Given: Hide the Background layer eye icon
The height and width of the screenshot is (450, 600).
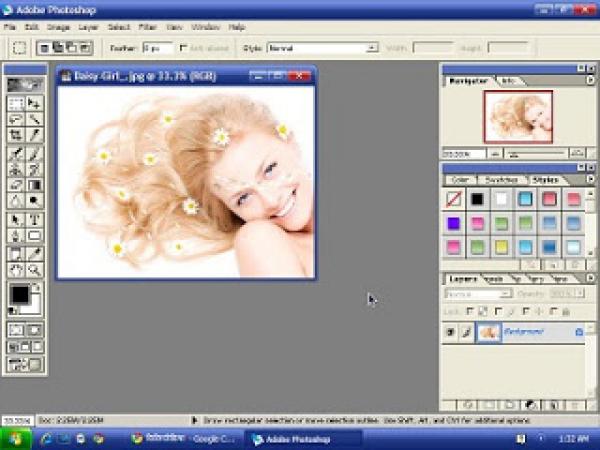Looking at the screenshot, I should [x=450, y=331].
